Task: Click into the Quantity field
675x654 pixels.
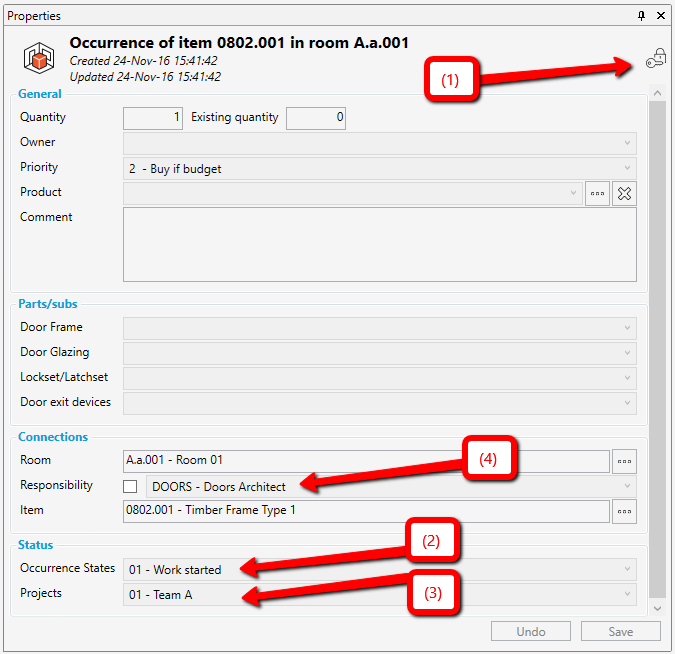Action: 153,118
